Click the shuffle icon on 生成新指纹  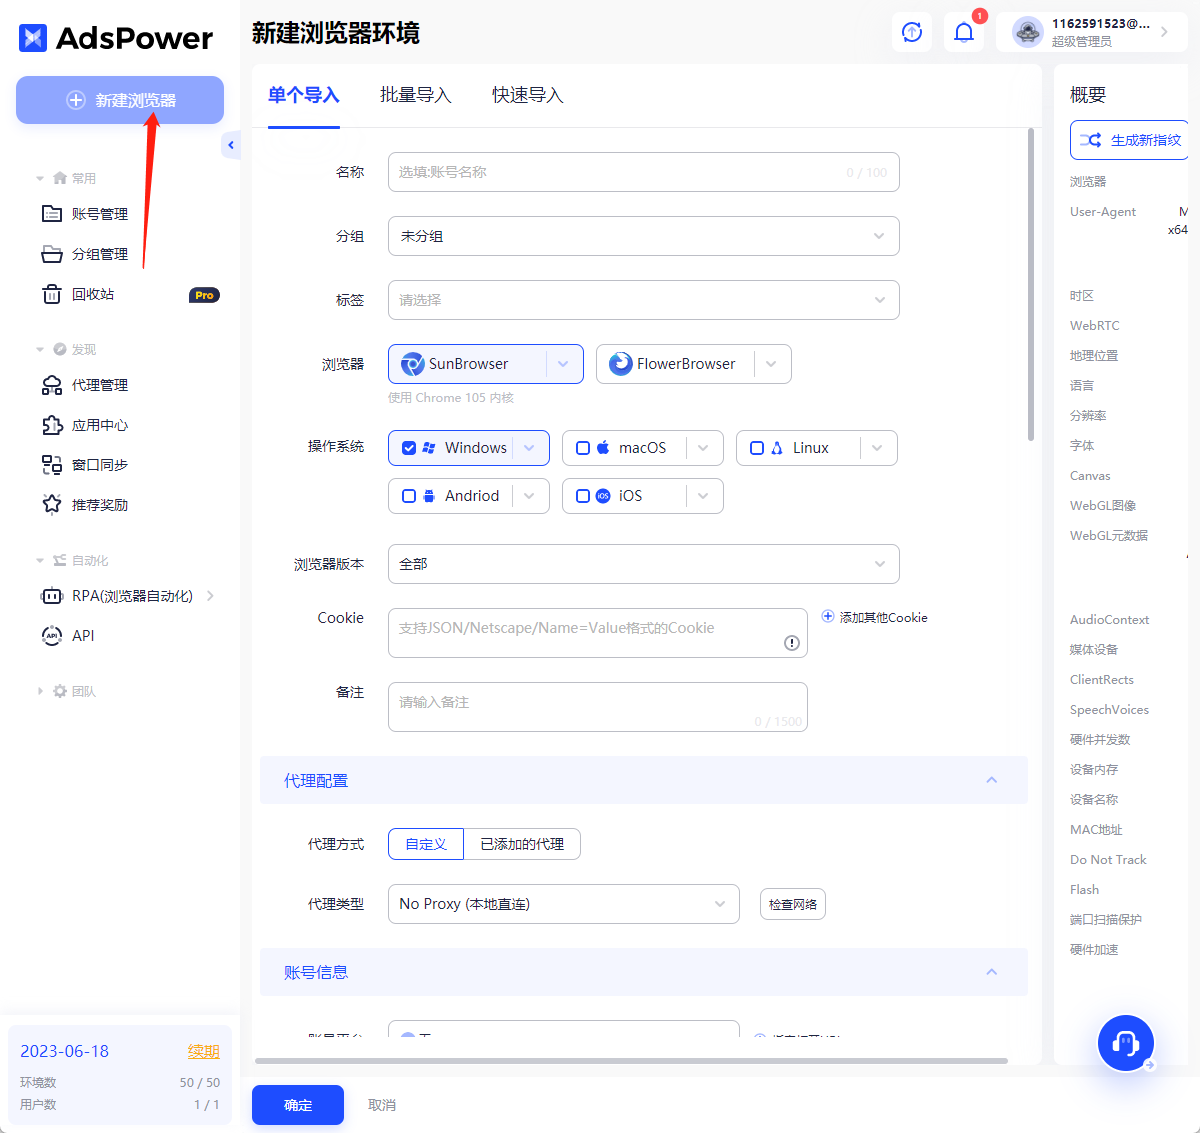(x=1091, y=140)
